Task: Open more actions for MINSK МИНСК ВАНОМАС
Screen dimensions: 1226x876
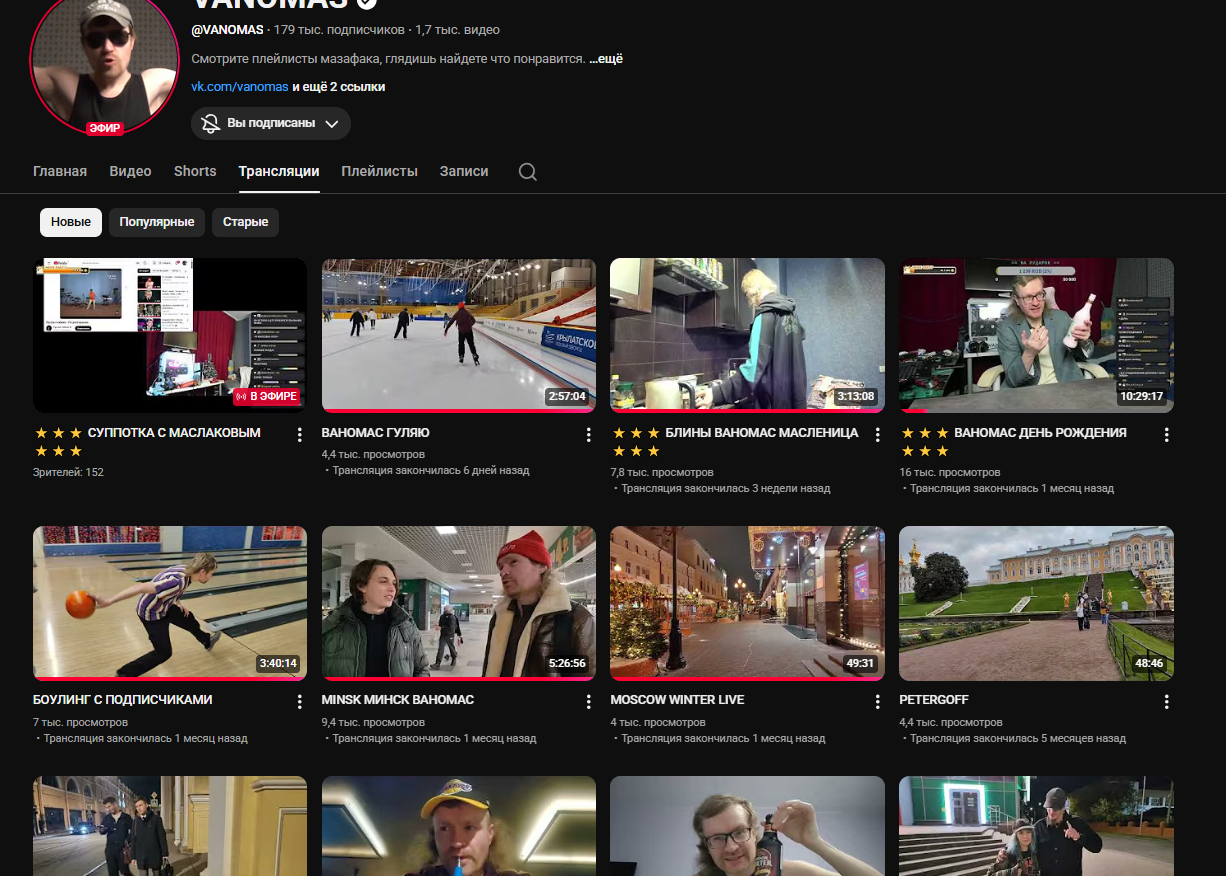Action: click(x=588, y=701)
